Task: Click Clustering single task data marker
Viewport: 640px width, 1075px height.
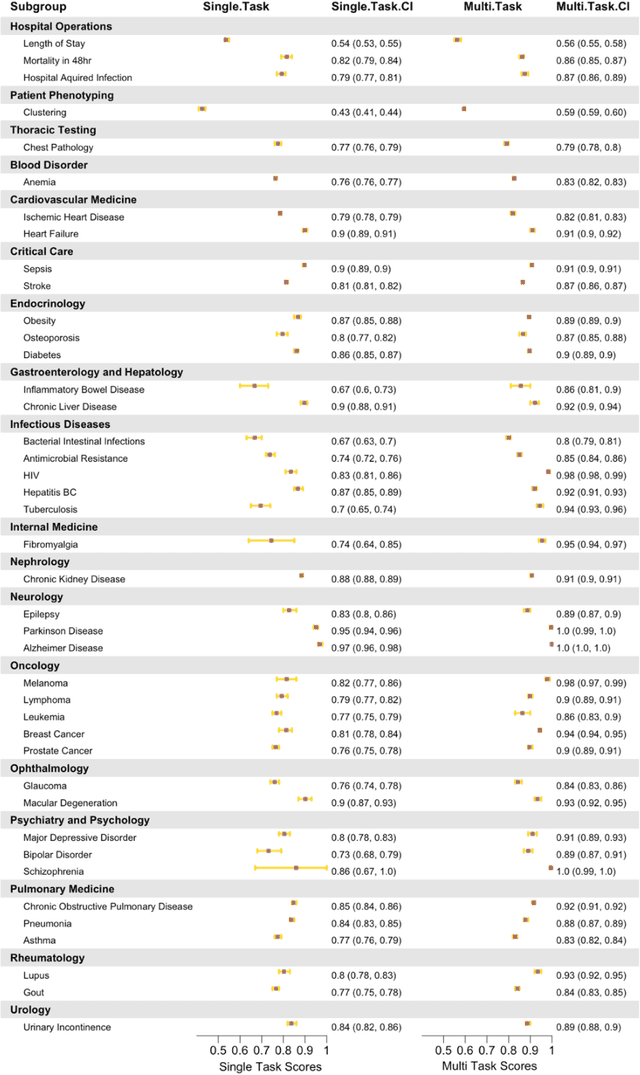Action: [202, 108]
